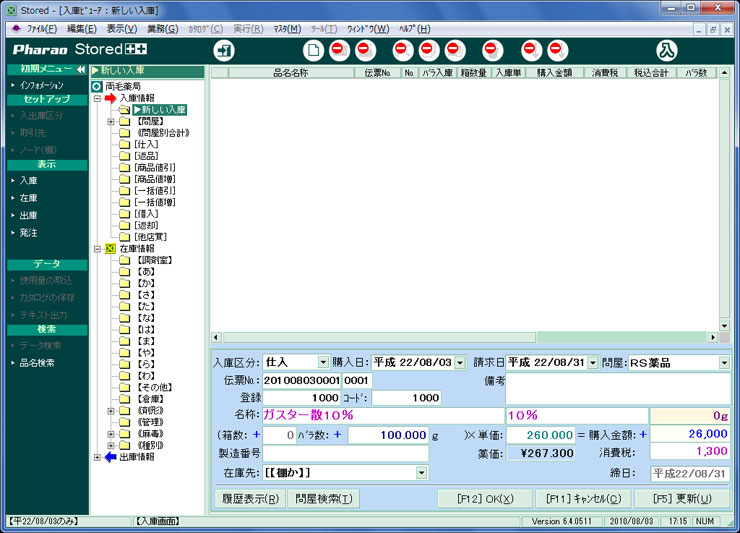Confirm with the [F12] OK(X) button
This screenshot has height=533, width=740.
485,499
